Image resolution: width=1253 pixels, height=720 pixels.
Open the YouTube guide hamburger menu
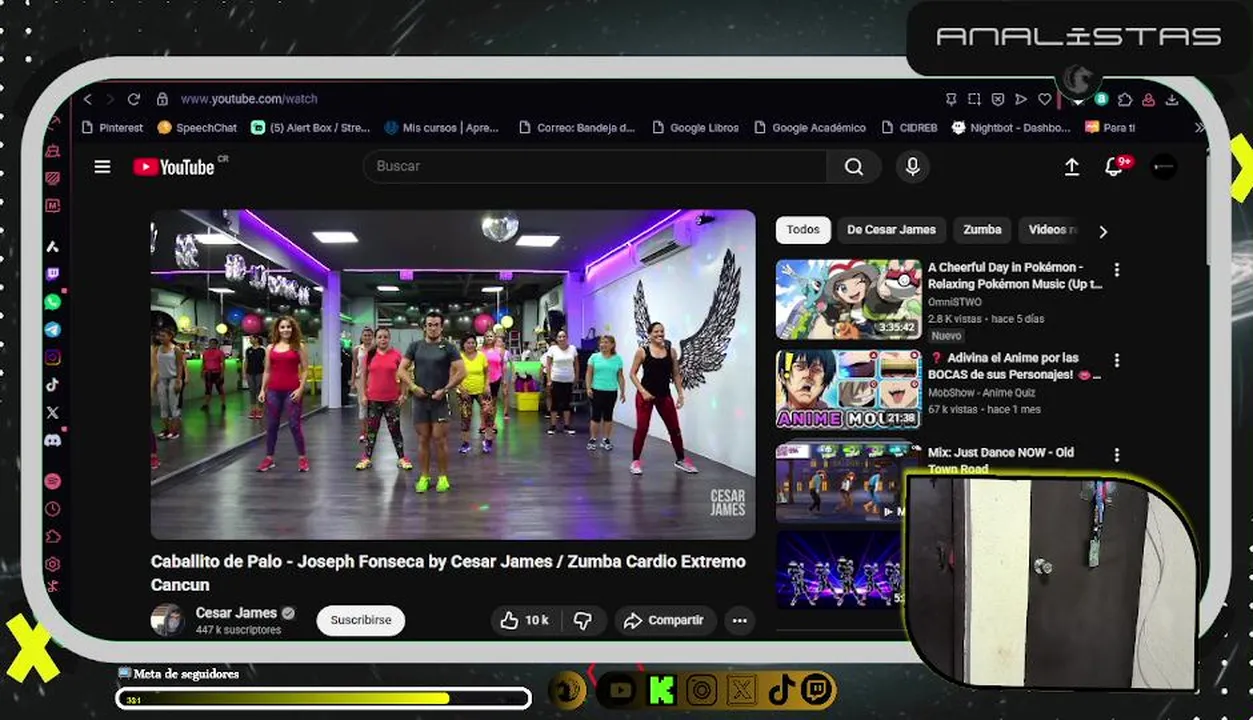pyautogui.click(x=102, y=167)
